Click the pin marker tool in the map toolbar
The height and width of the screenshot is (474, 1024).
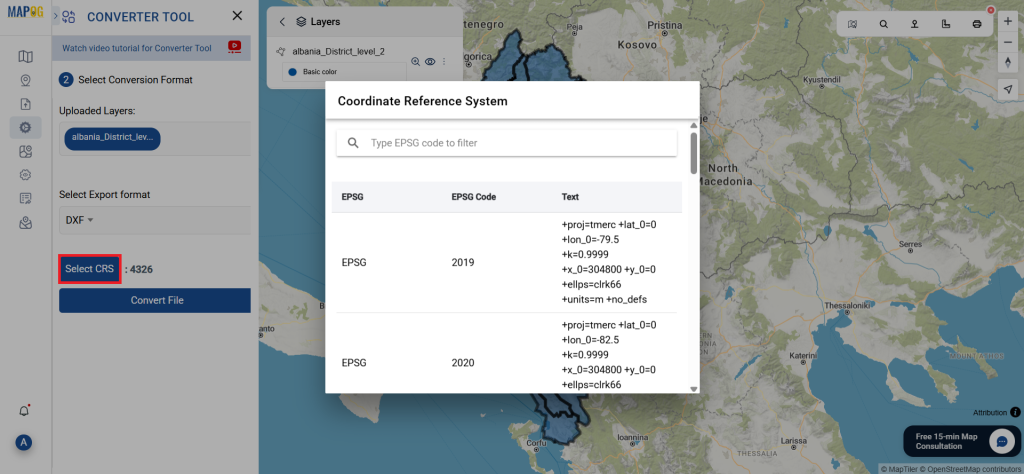[x=915, y=24]
